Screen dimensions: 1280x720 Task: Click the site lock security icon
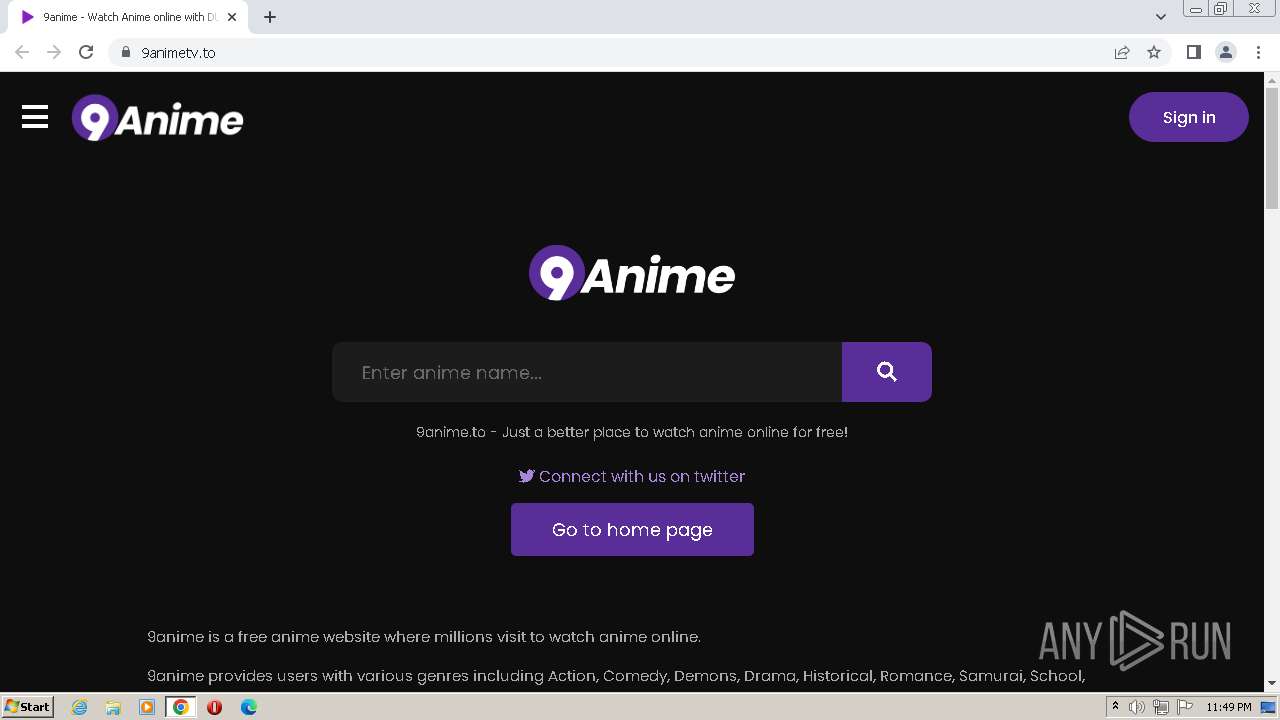pos(126,52)
